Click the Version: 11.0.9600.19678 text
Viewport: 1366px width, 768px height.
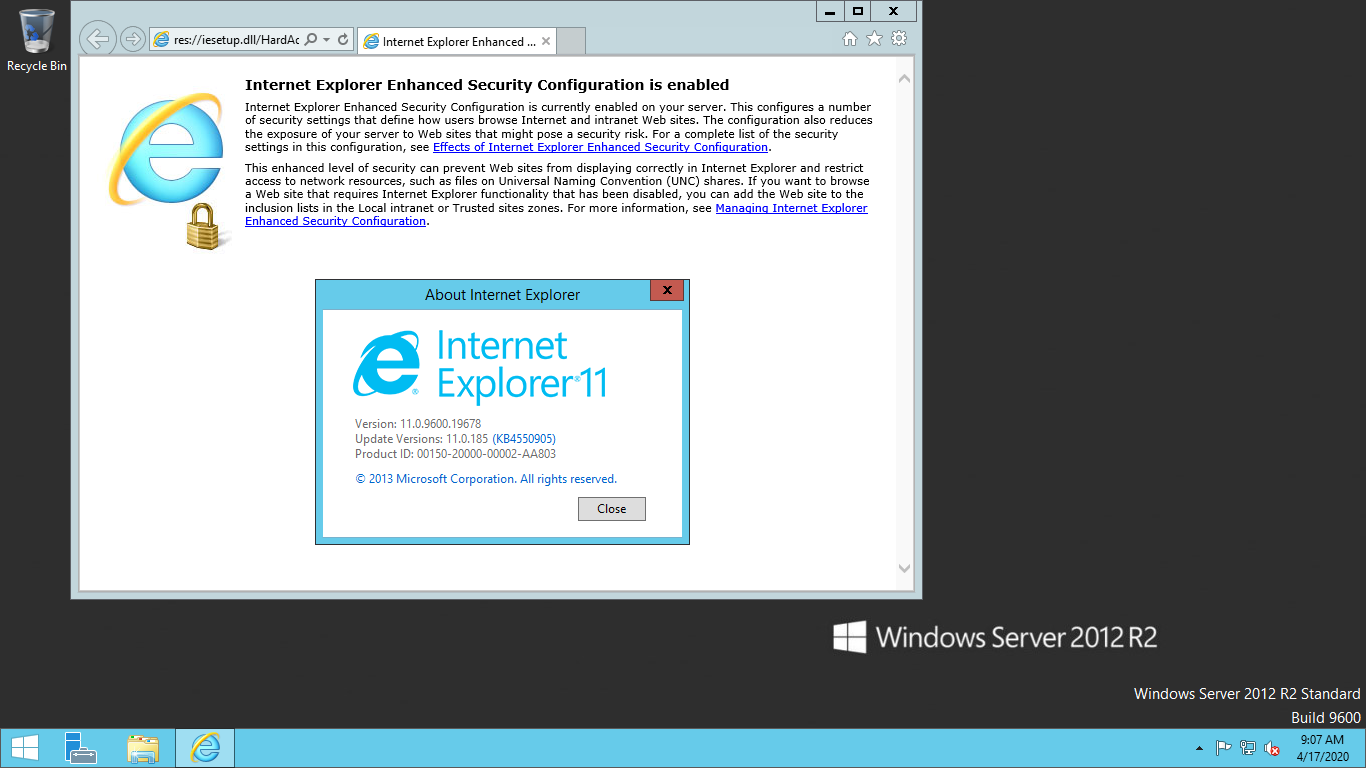[418, 424]
